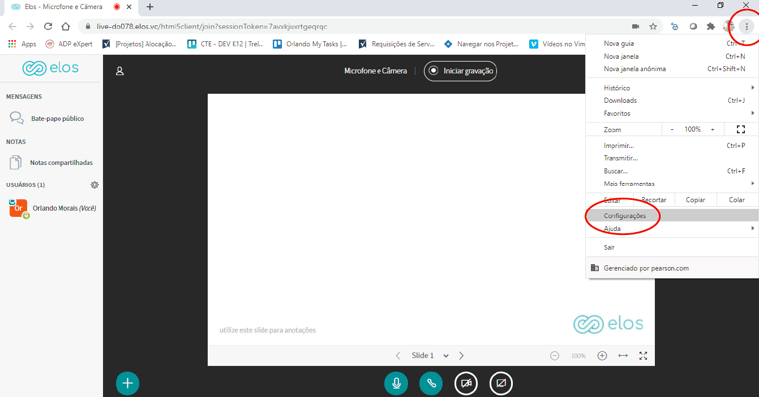Increase Chrome zoom level with plus

[713, 129]
